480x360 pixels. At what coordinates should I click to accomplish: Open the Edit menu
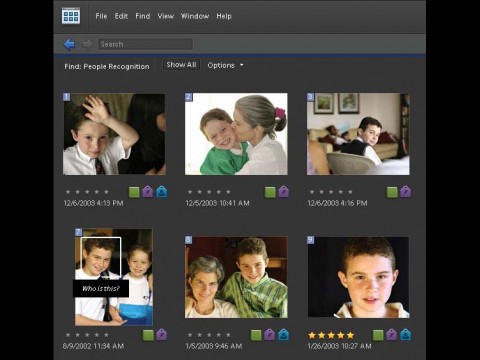tap(121, 16)
